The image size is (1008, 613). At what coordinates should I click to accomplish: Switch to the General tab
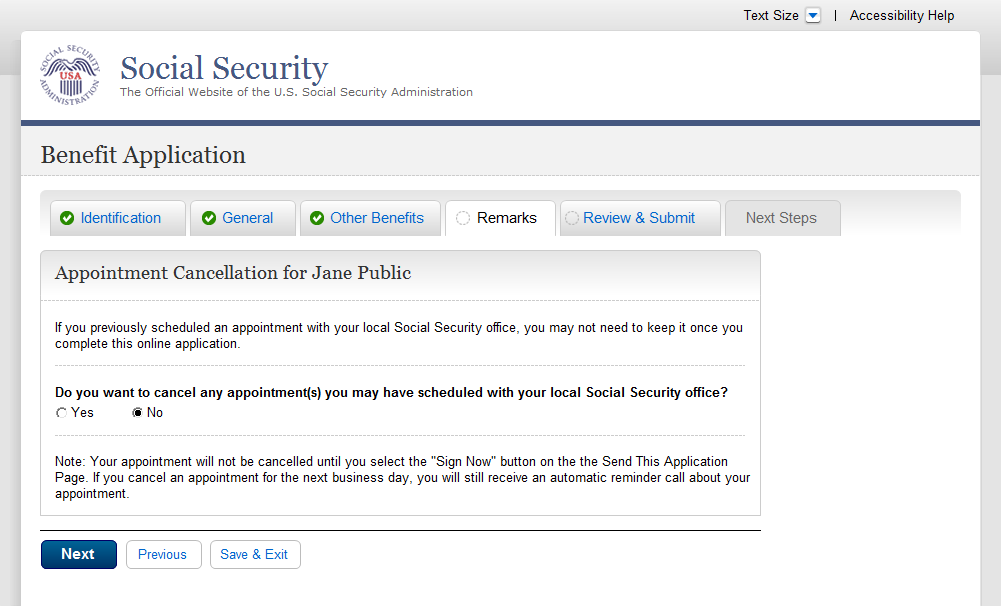[247, 218]
